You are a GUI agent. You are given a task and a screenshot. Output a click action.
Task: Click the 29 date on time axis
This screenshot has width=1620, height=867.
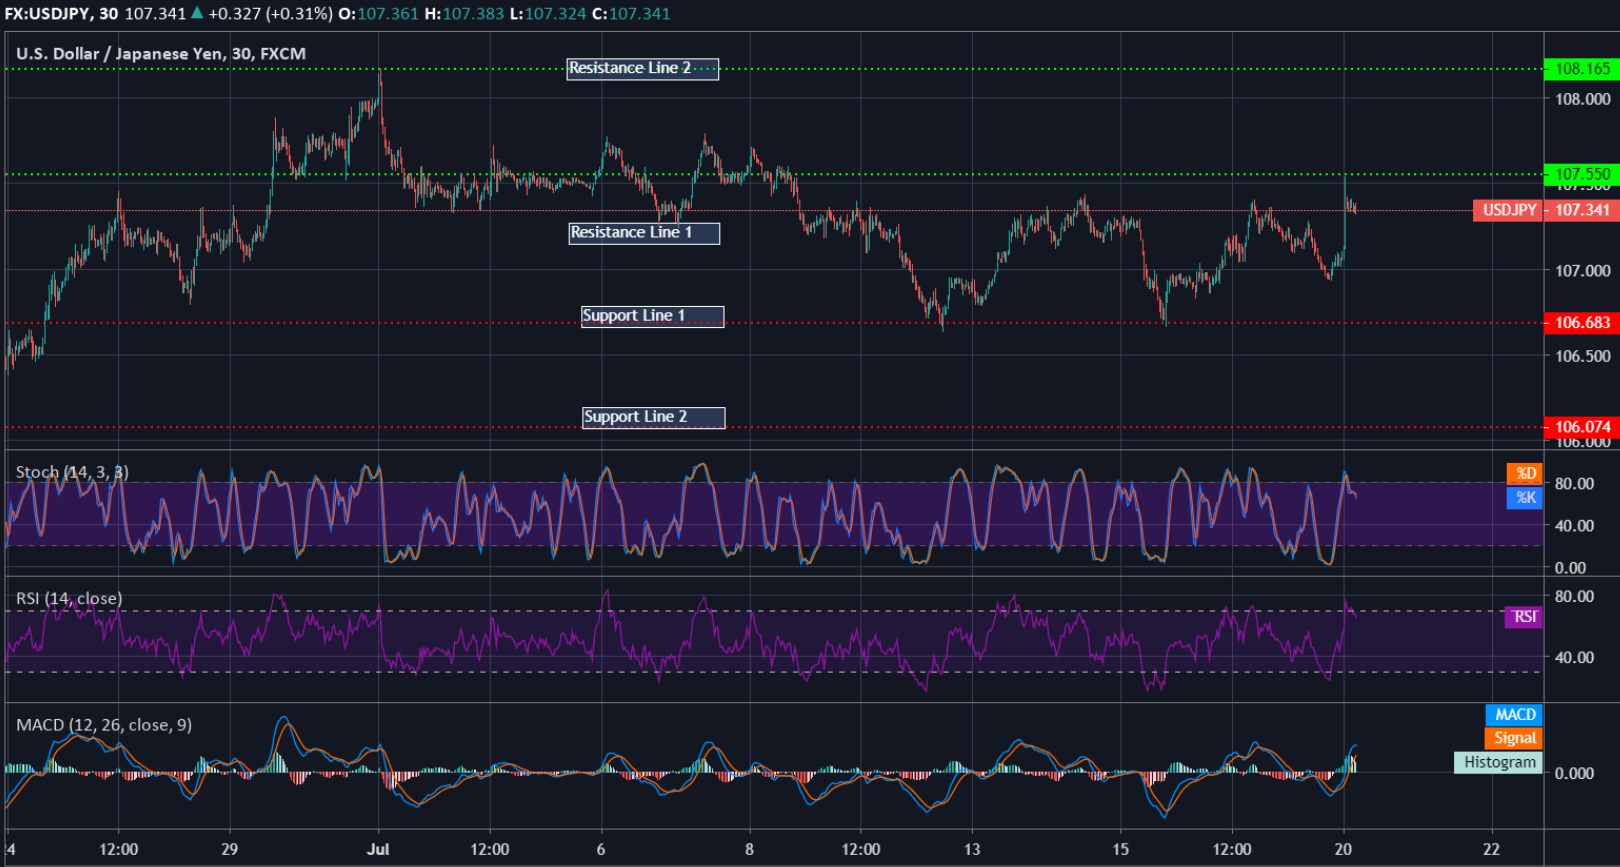click(230, 849)
